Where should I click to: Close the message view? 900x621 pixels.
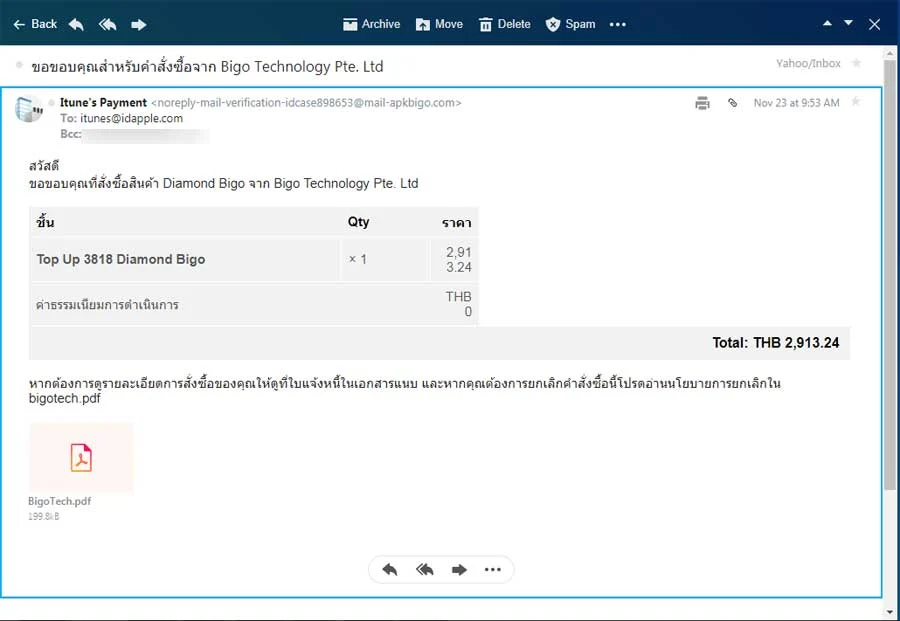[874, 24]
